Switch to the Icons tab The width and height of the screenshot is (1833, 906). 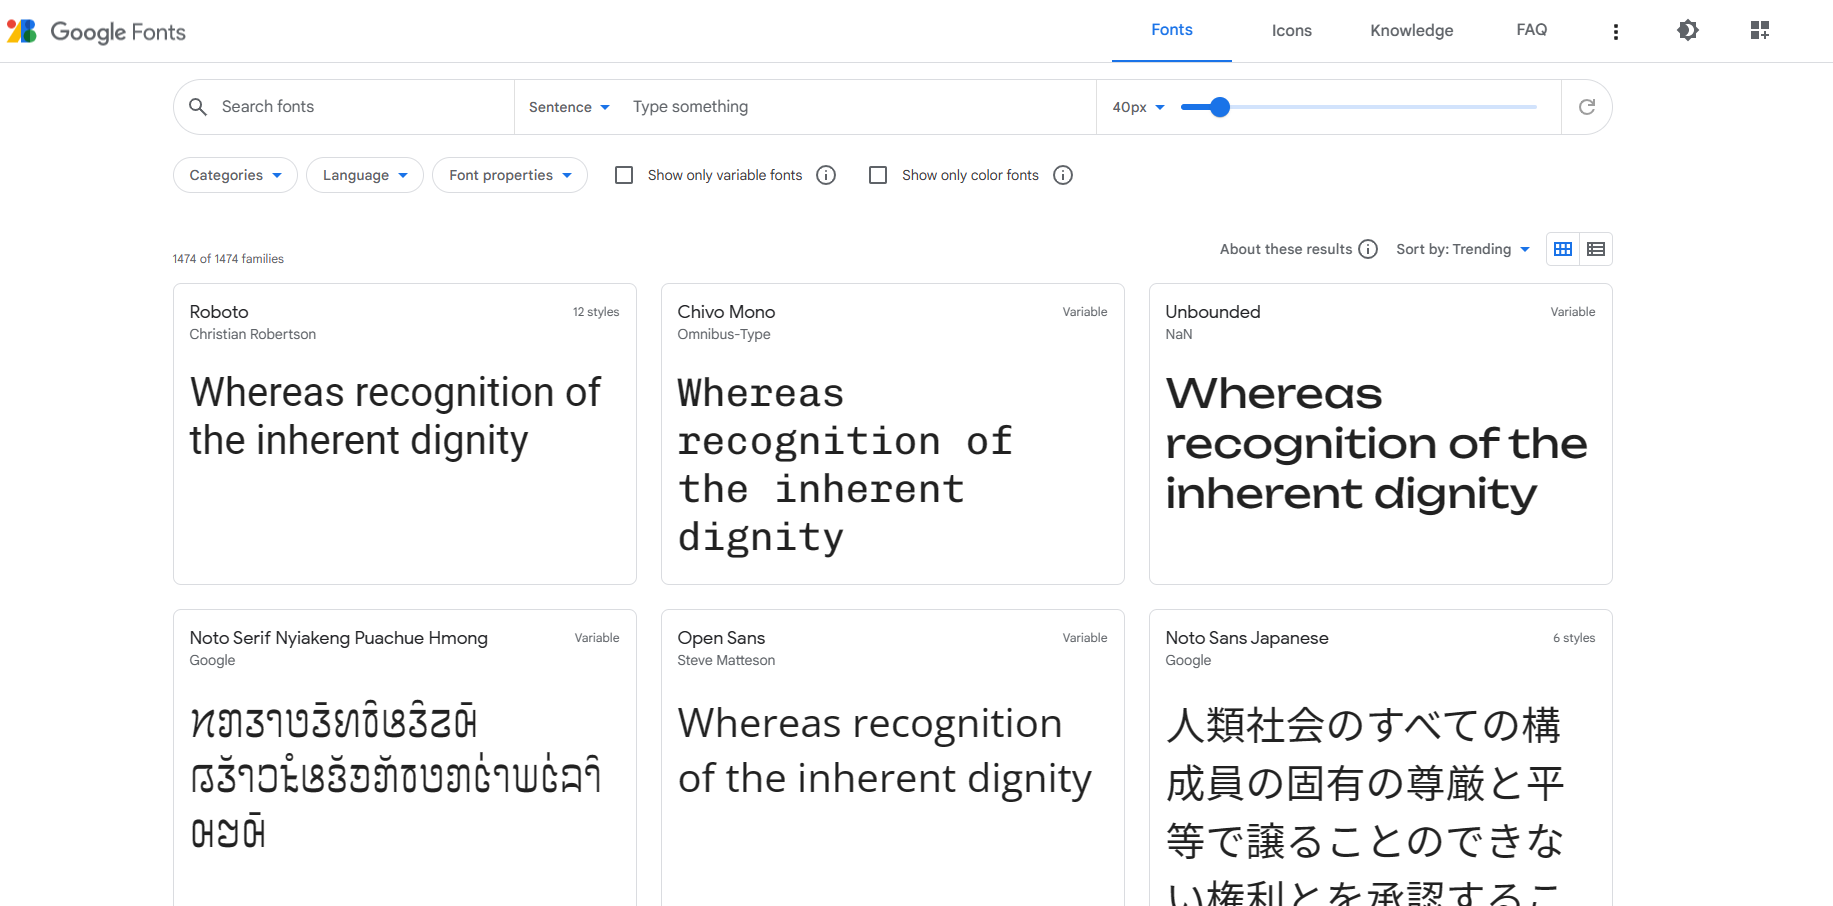click(1291, 30)
